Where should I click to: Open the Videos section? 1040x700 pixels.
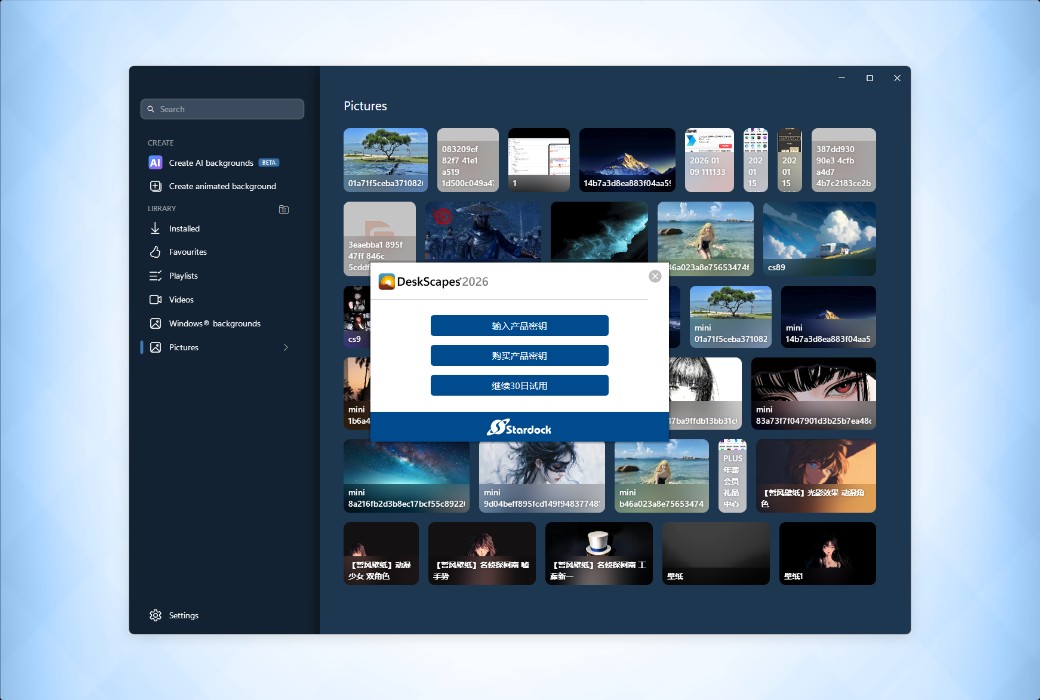click(181, 300)
